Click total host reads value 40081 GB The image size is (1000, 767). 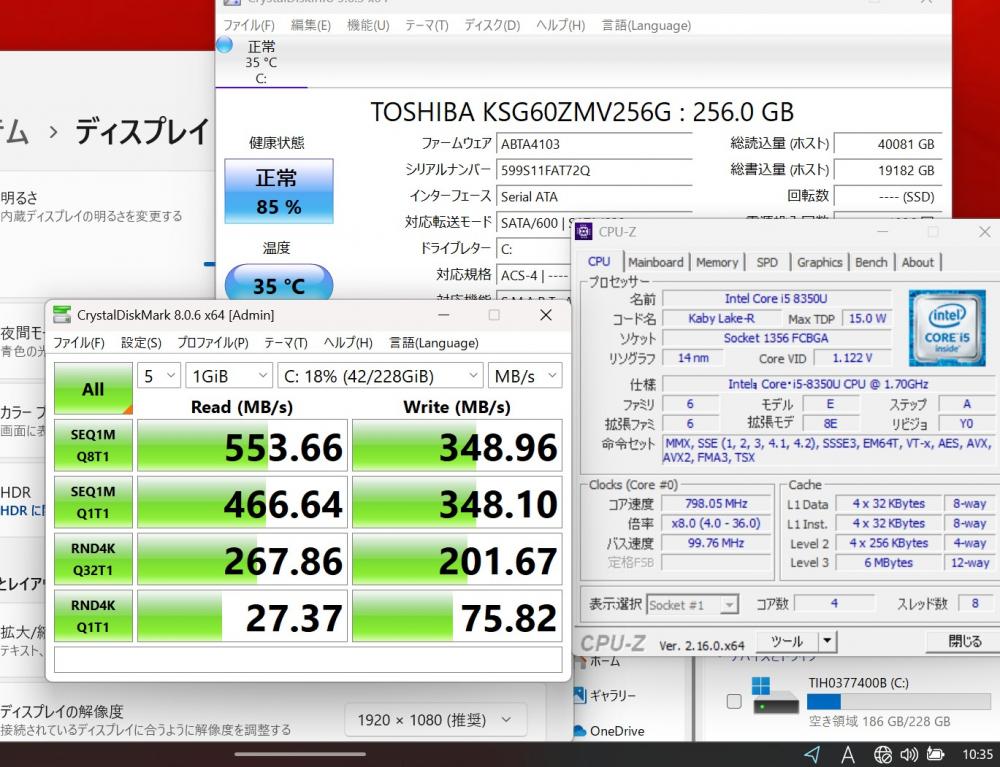888,144
